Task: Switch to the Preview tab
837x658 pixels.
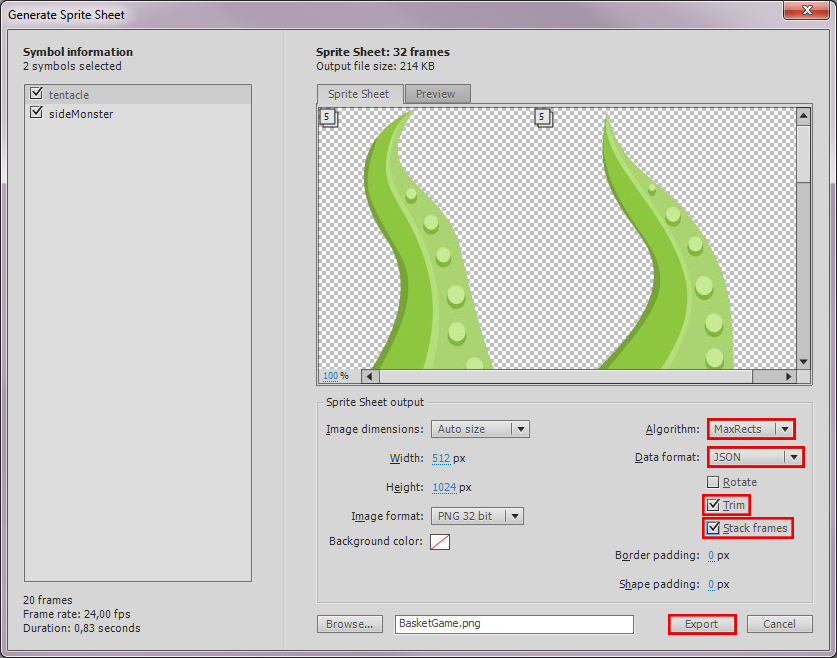Action: 436,94
